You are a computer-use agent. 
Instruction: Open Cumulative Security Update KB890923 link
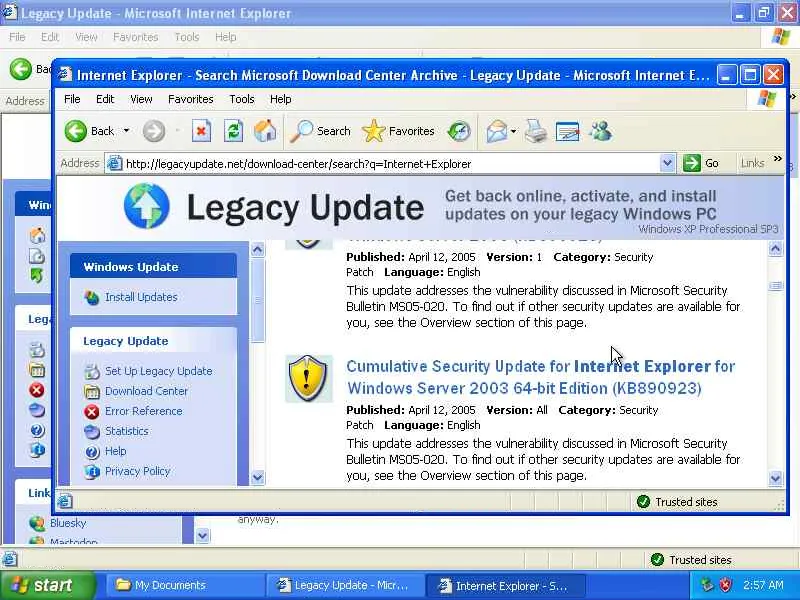point(541,377)
